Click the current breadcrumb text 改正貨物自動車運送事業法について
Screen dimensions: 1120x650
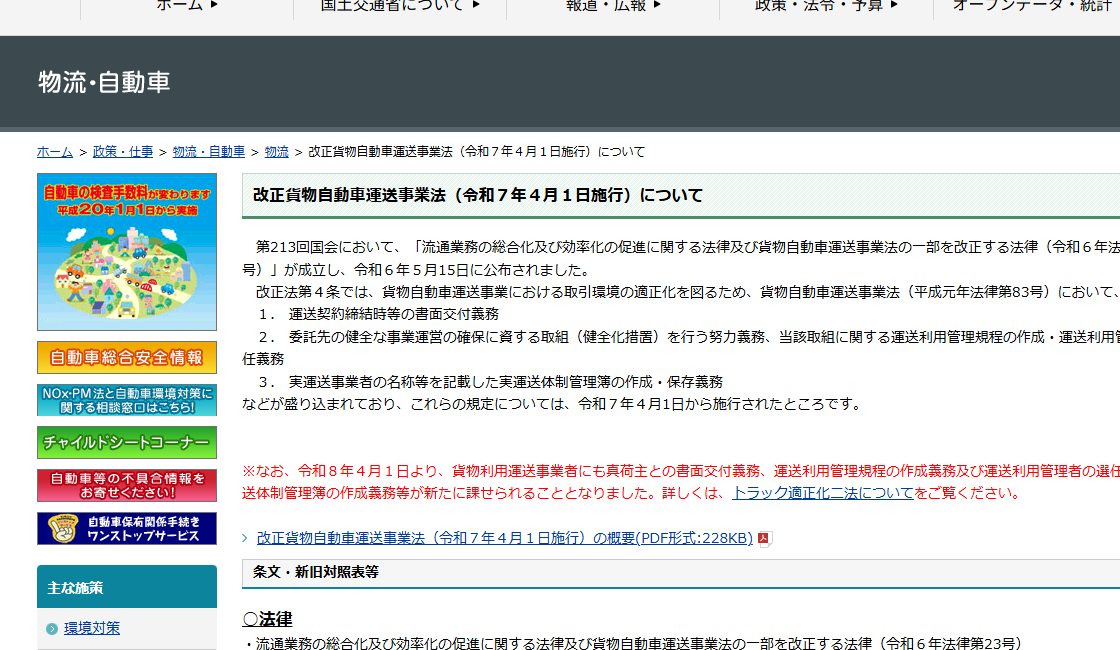click(x=476, y=151)
